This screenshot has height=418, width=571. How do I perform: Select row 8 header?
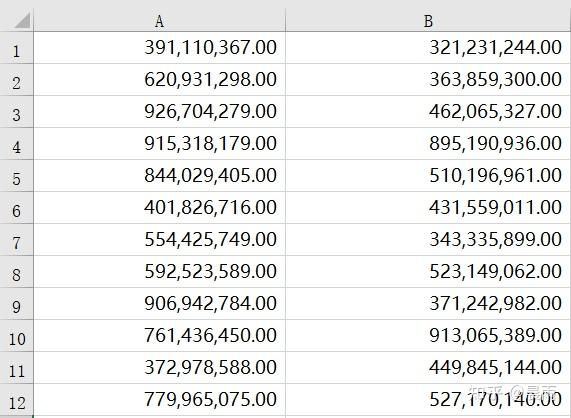[x=16, y=272]
